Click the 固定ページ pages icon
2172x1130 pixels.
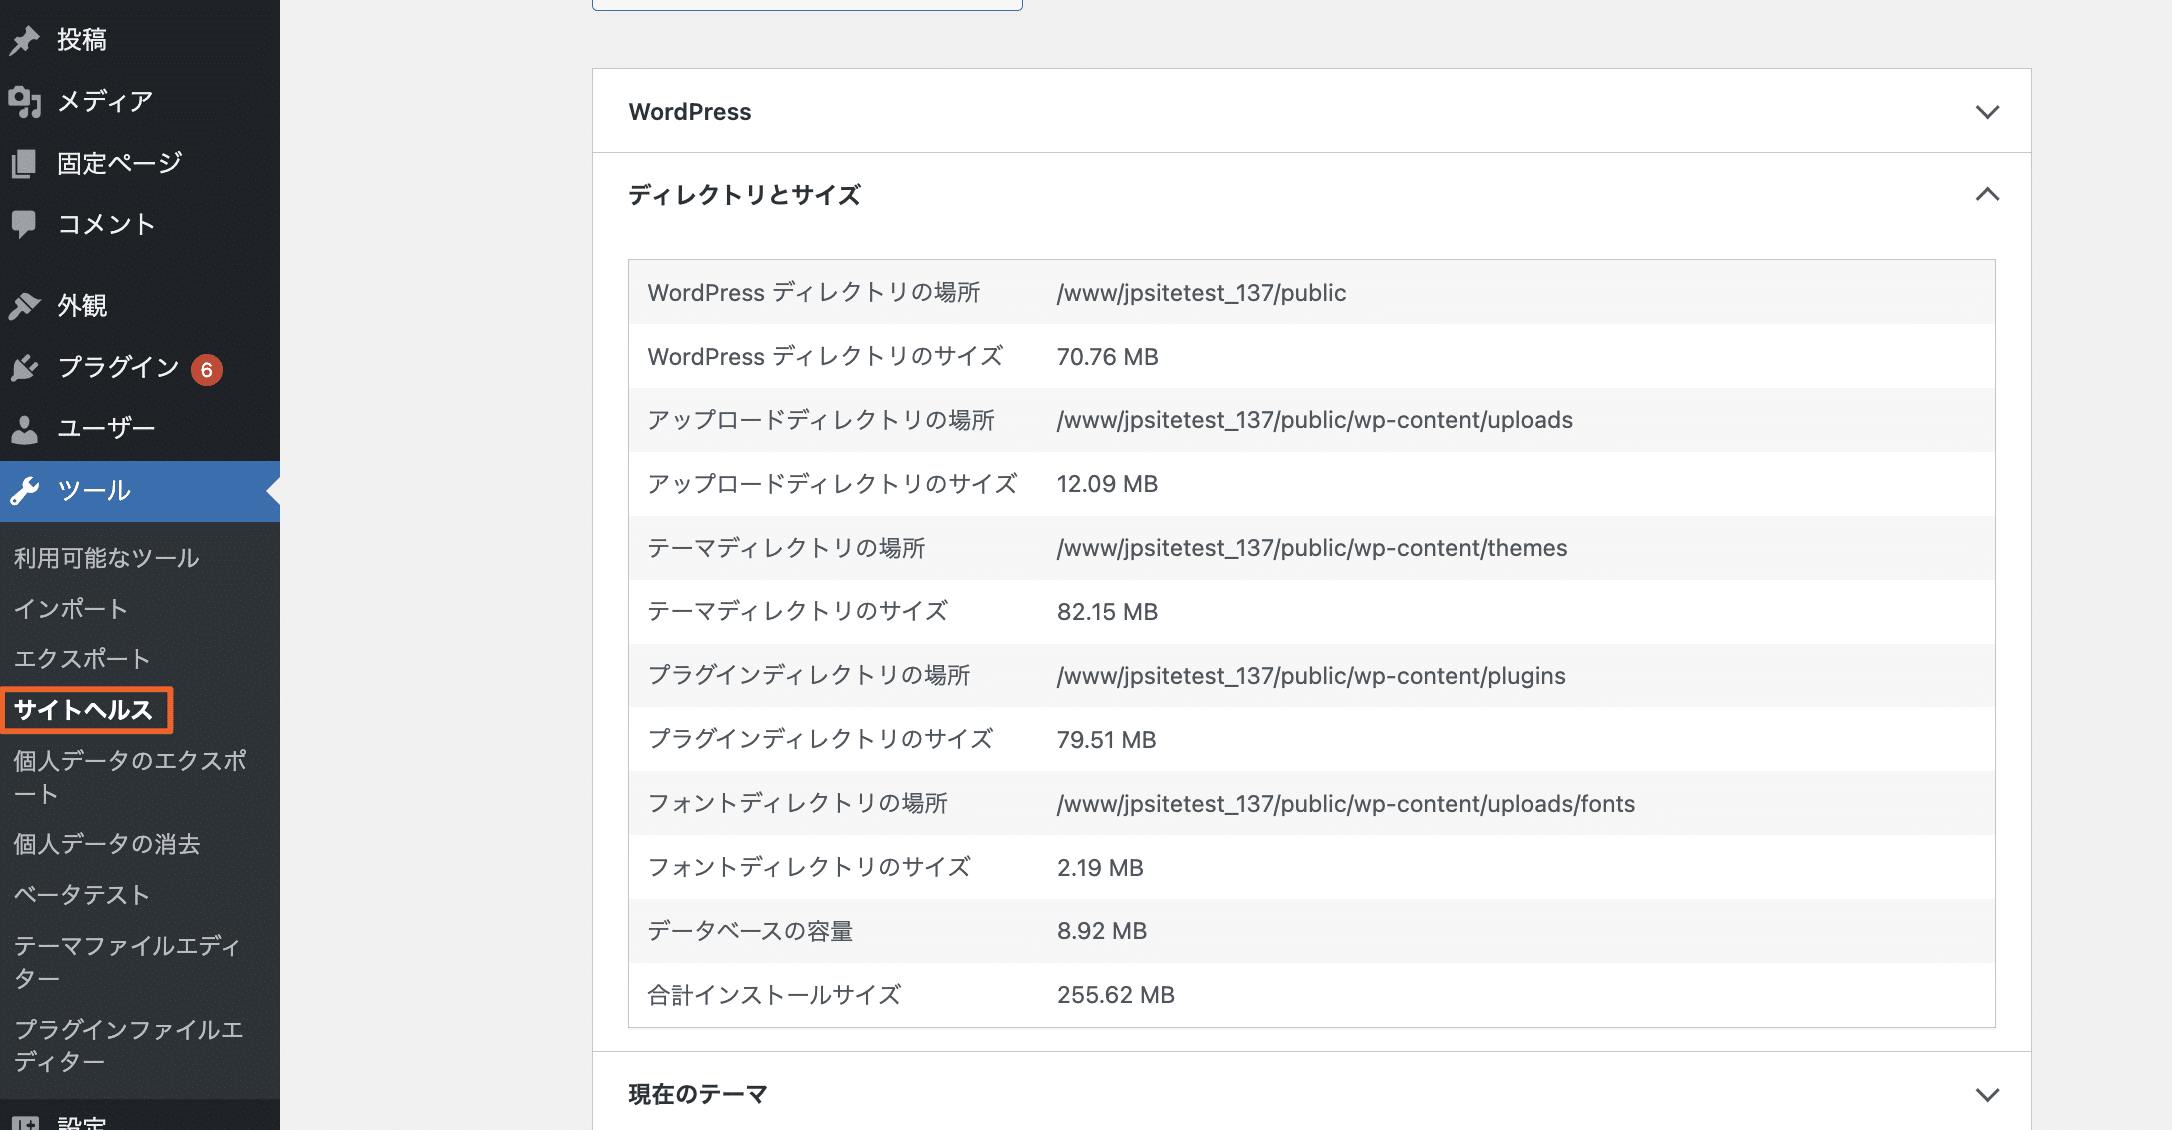[26, 162]
